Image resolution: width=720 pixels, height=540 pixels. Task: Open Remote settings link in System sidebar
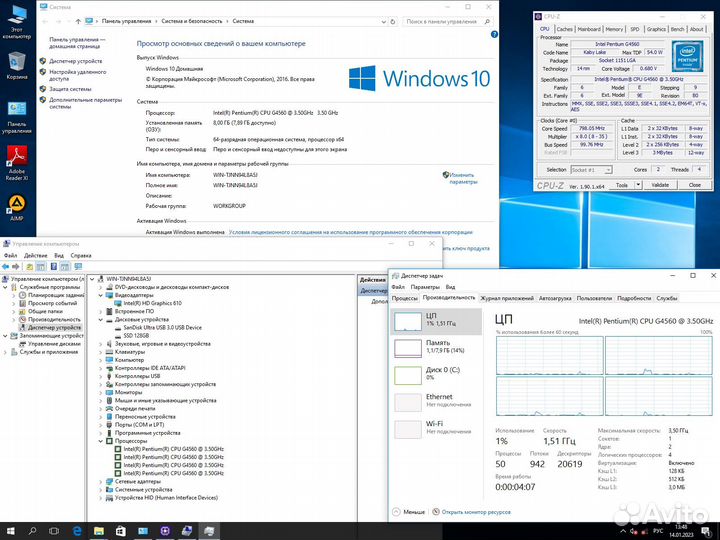(78, 75)
